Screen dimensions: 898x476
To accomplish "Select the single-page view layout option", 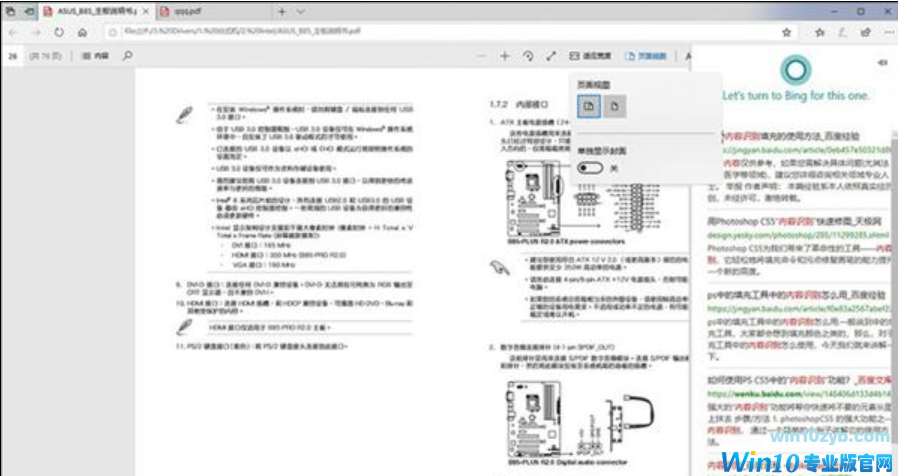I will [x=615, y=107].
